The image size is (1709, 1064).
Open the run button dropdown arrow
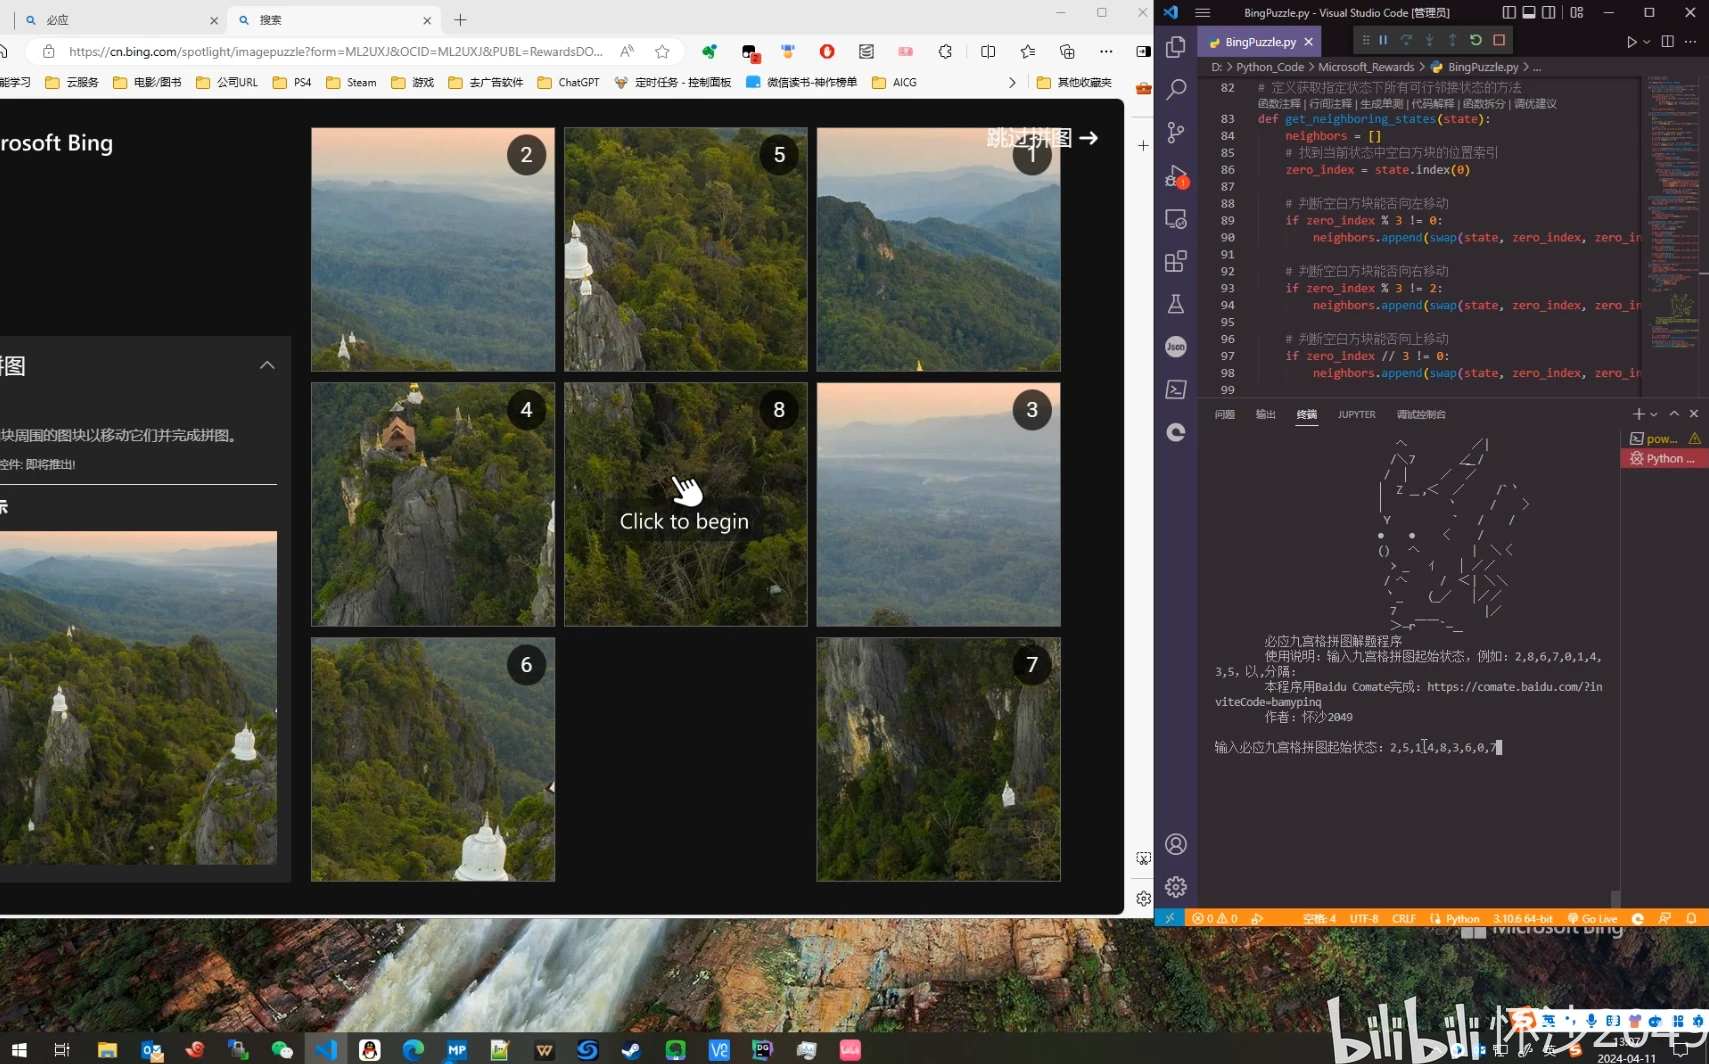click(x=1646, y=42)
